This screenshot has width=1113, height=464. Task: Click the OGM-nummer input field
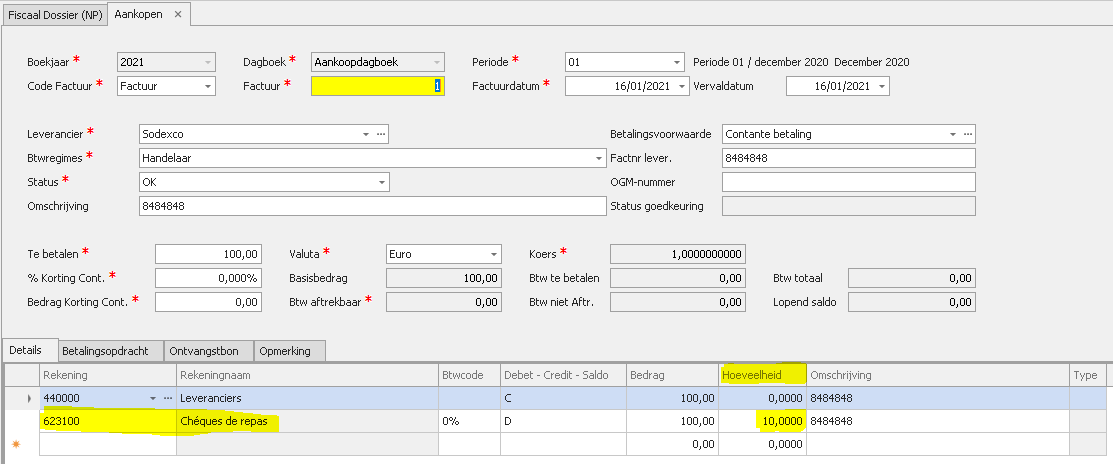[x=847, y=182]
